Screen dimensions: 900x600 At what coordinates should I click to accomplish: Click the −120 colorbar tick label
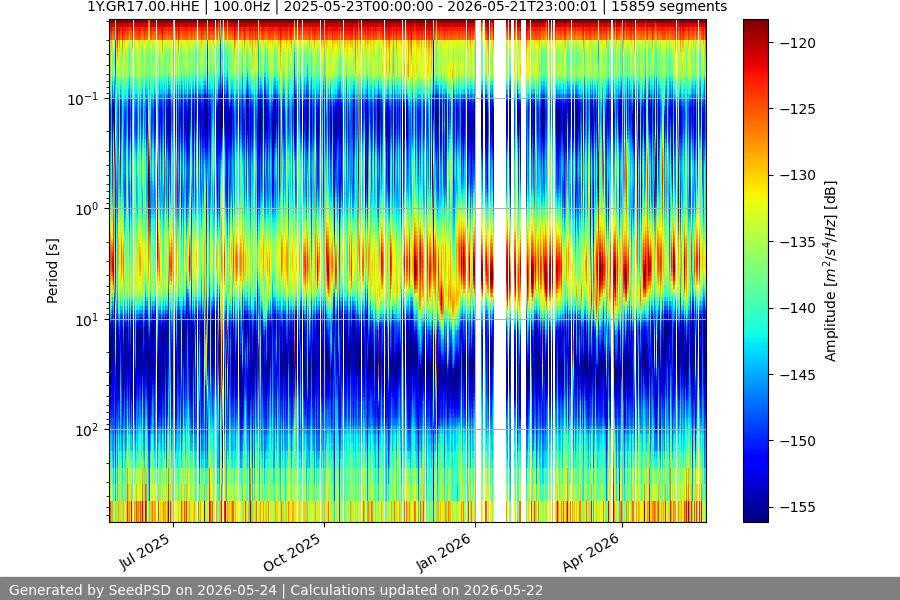click(x=798, y=43)
